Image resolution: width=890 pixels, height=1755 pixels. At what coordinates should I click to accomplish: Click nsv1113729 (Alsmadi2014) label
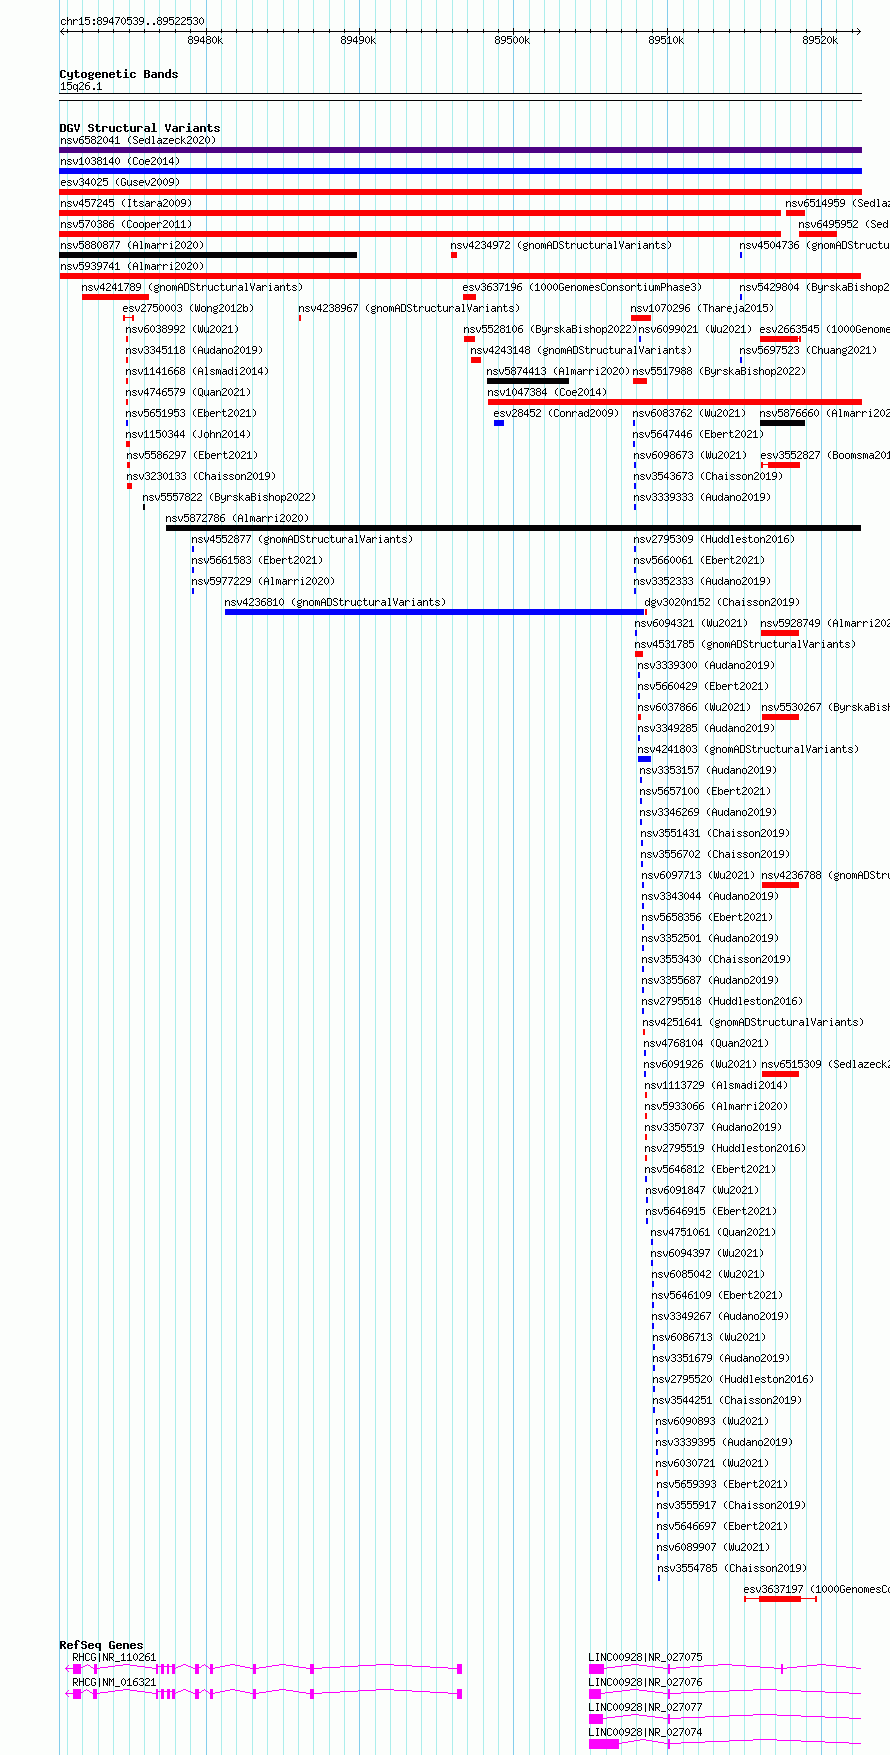pyautogui.click(x=716, y=1085)
